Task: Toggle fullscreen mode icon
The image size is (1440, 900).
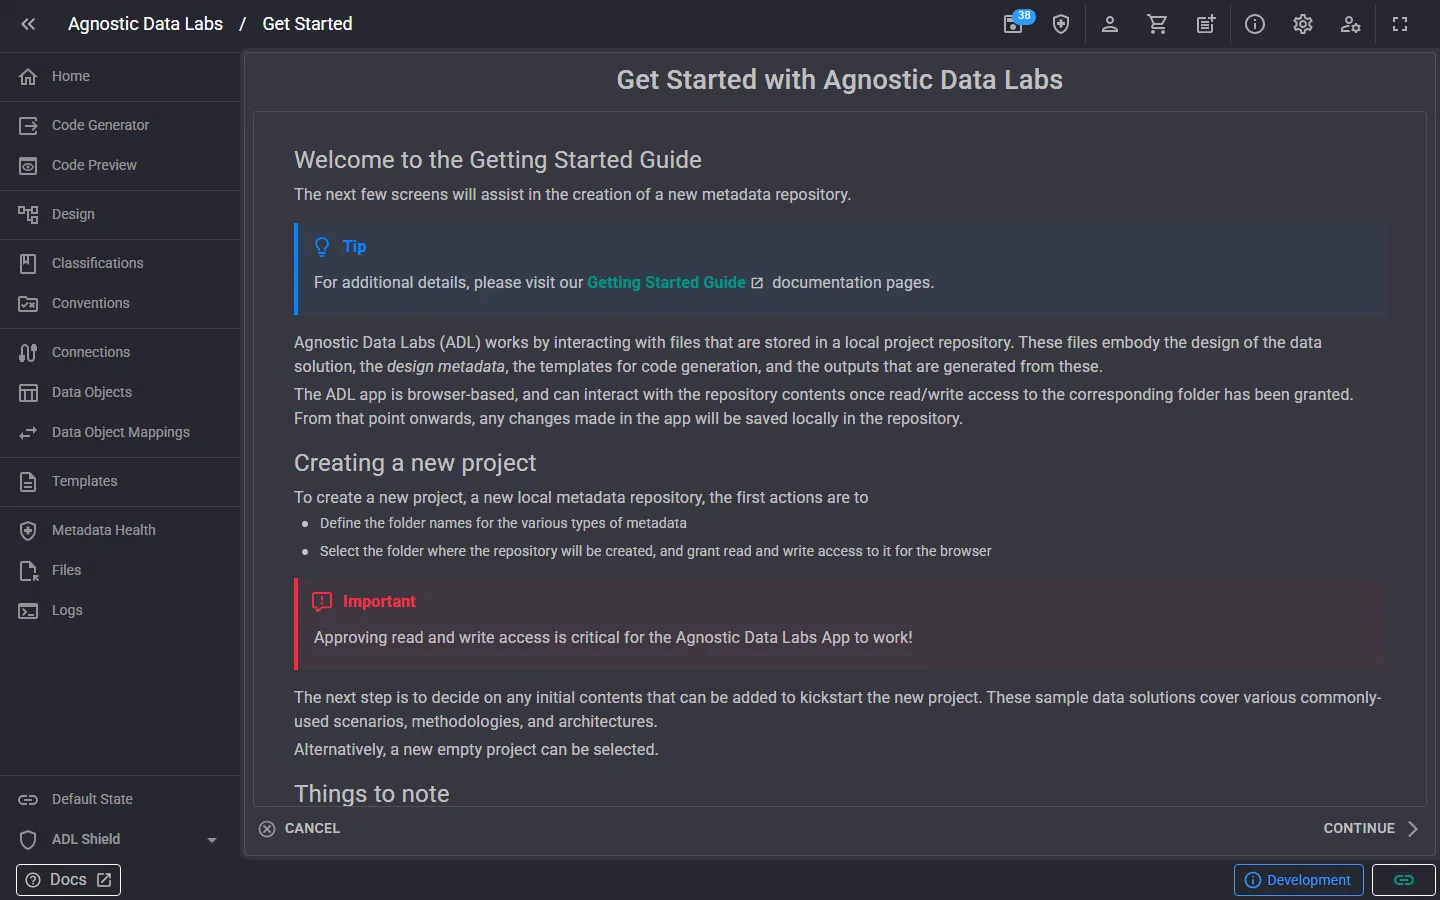Action: tap(1400, 24)
